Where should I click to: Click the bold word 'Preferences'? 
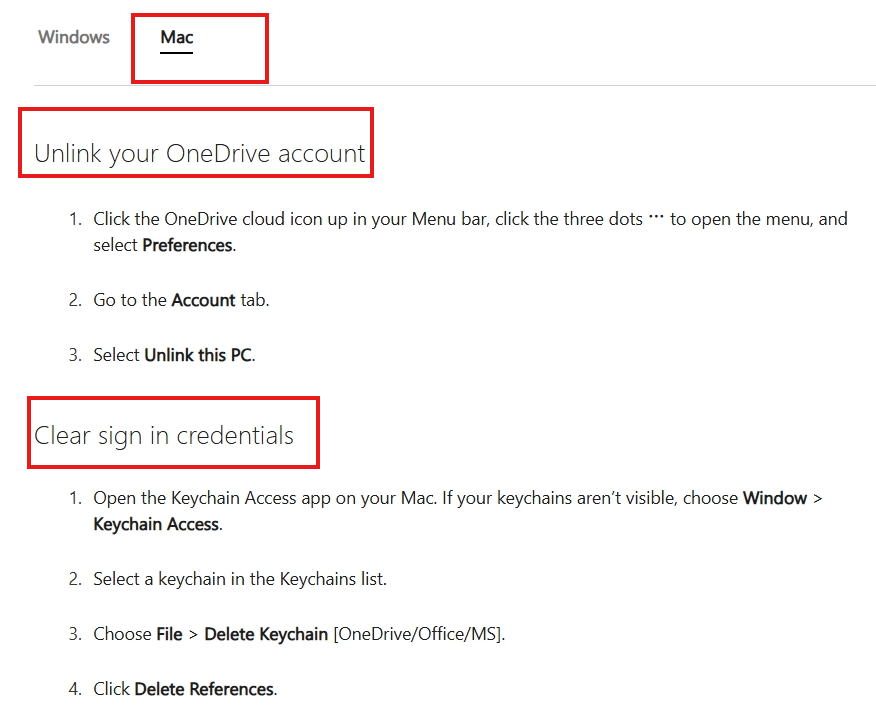point(187,245)
